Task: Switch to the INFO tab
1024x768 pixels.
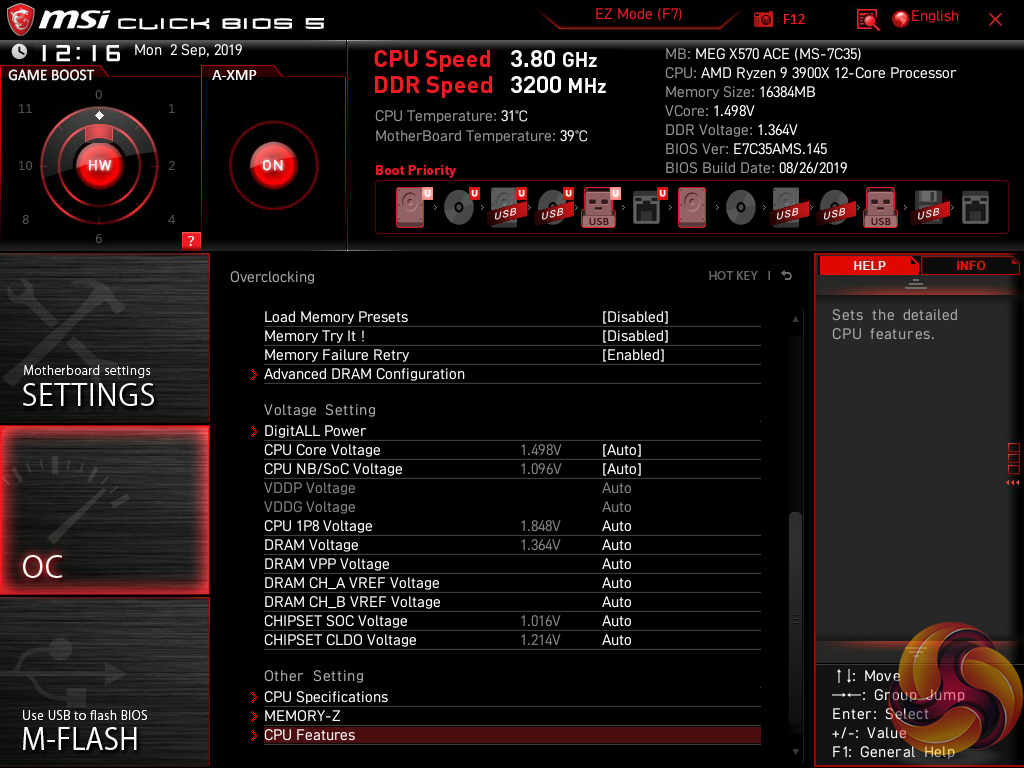Action: 970,265
